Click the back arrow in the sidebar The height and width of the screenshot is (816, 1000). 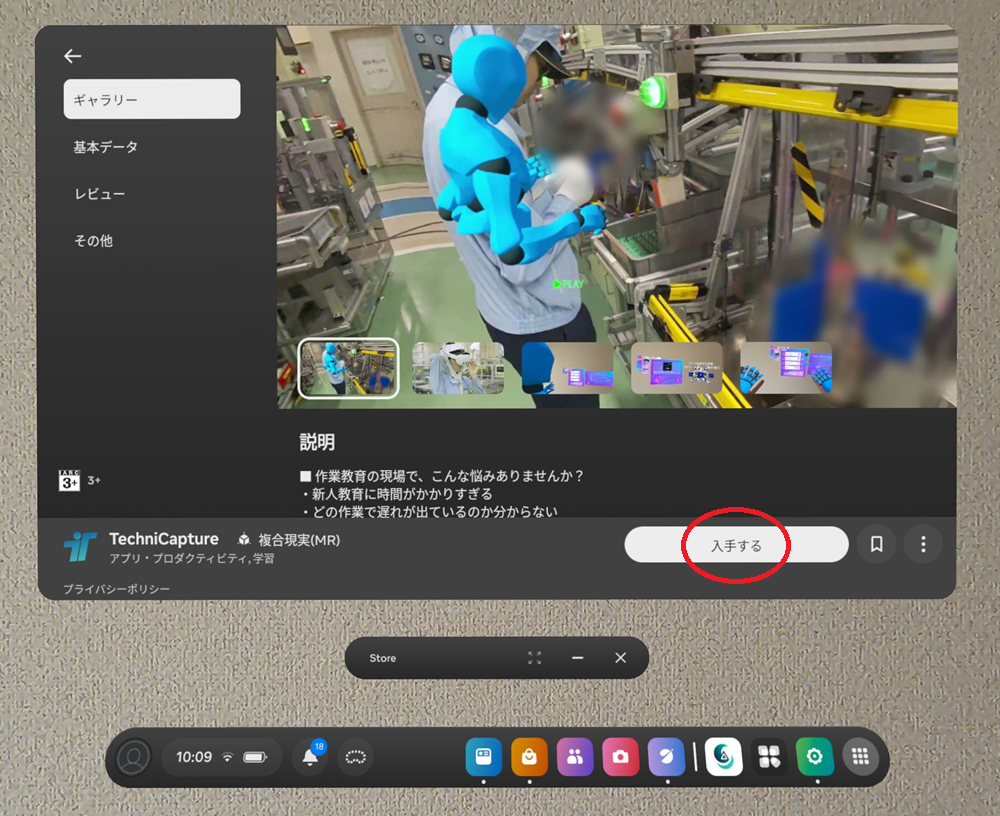tap(72, 57)
